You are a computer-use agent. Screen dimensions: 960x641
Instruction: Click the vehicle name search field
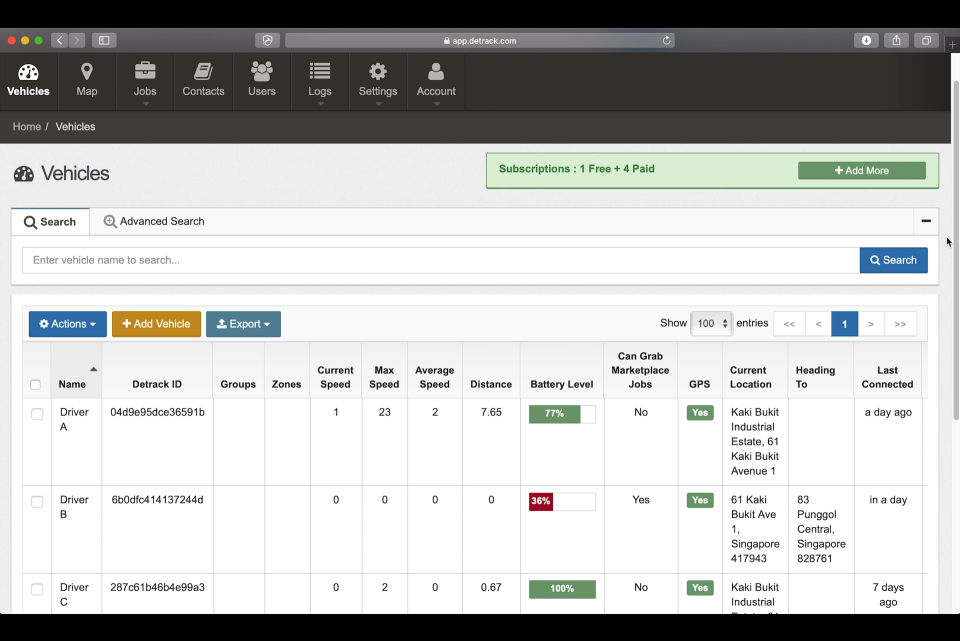(x=440, y=260)
